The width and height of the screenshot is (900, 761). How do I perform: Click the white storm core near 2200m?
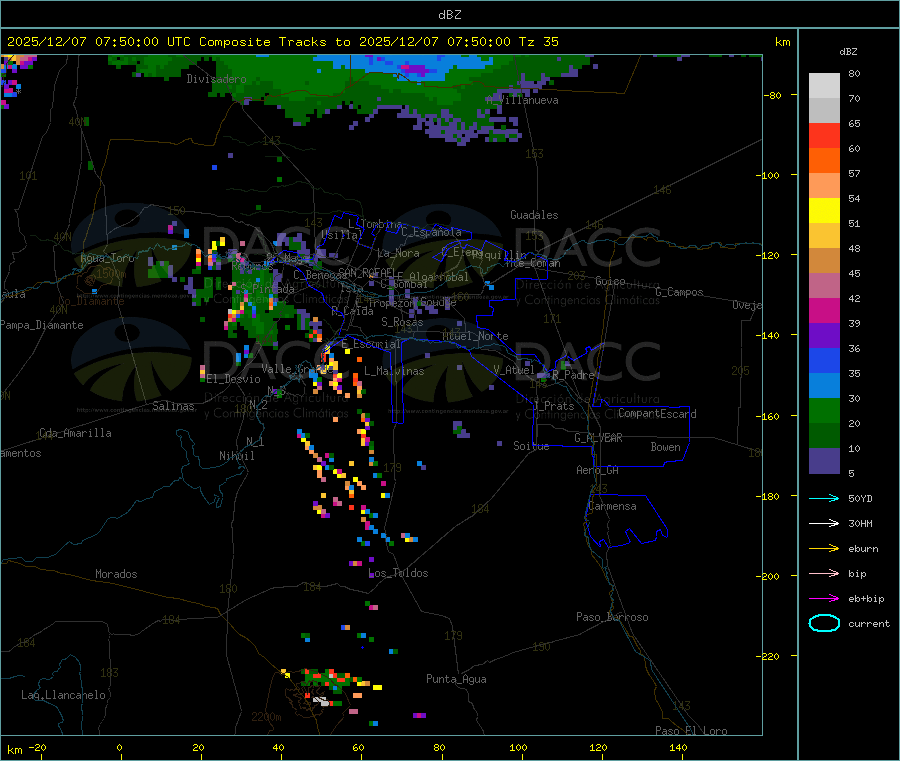pos(321,701)
